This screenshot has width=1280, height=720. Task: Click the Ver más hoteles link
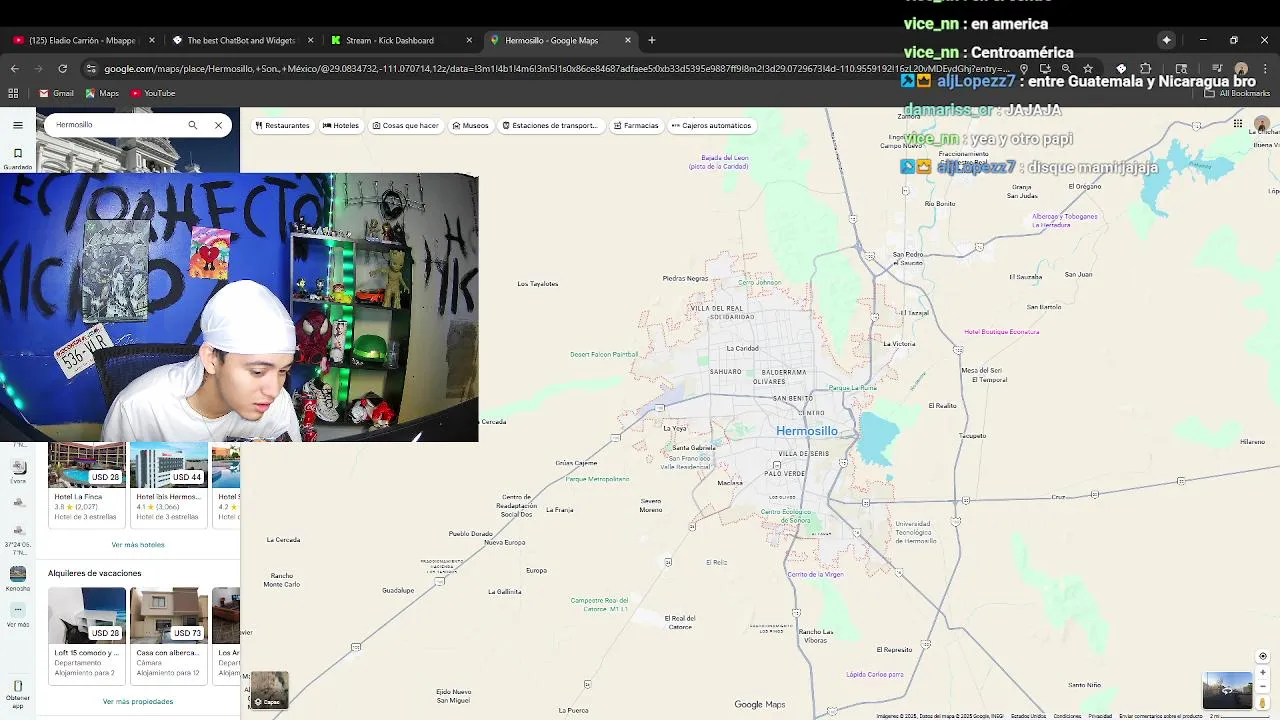(138, 545)
